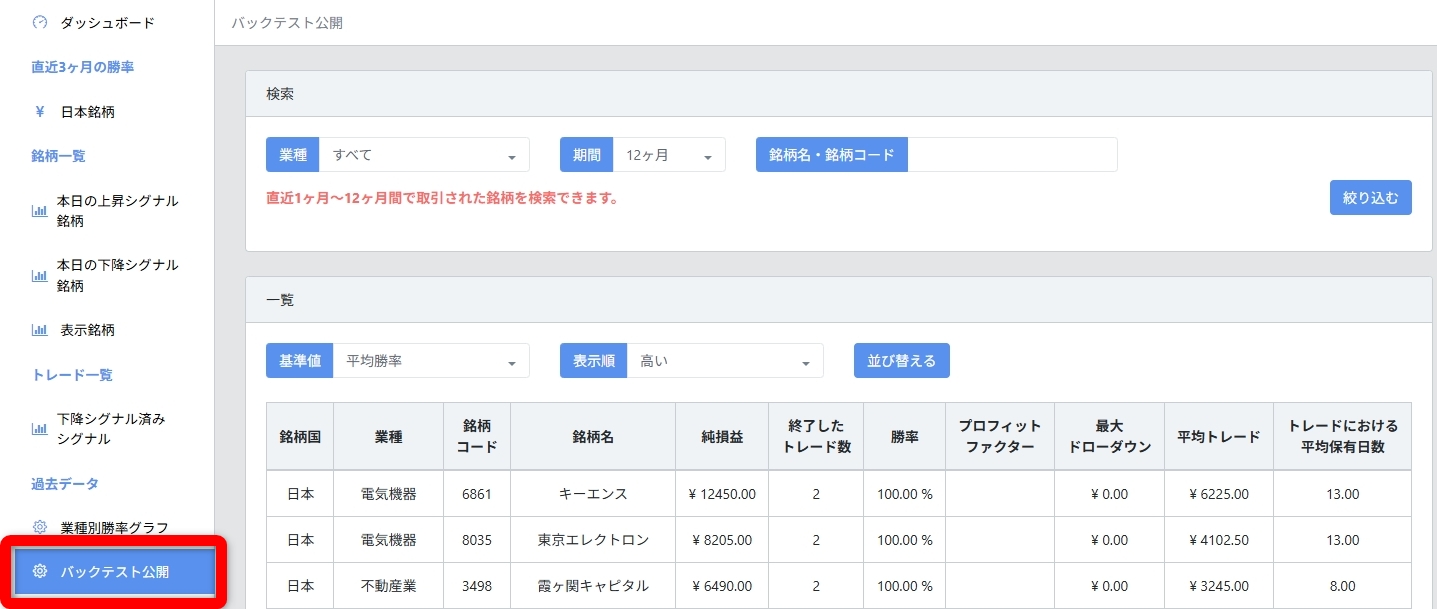Click gear icon beside 業種別勝率グラフ
1437x609 pixels.
pos(40,527)
